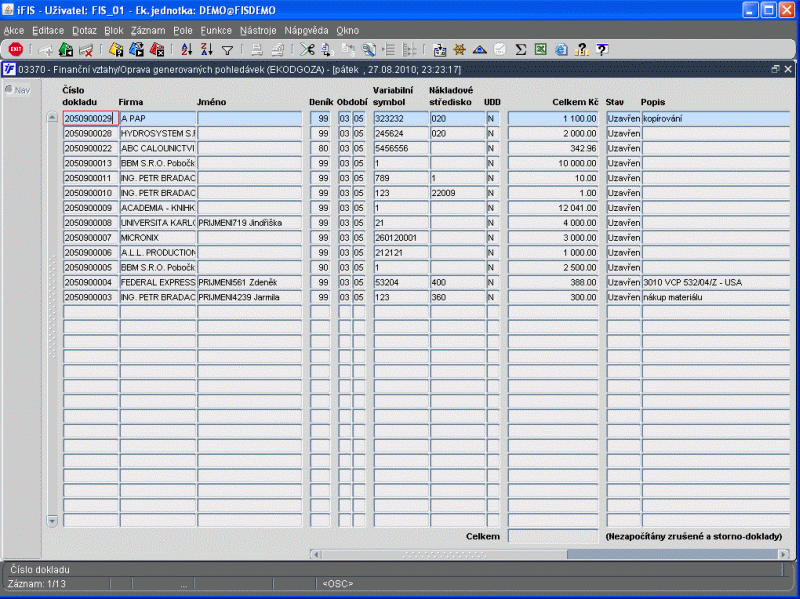Click description 3010 VCP 532/04/Z - USA

715,283
